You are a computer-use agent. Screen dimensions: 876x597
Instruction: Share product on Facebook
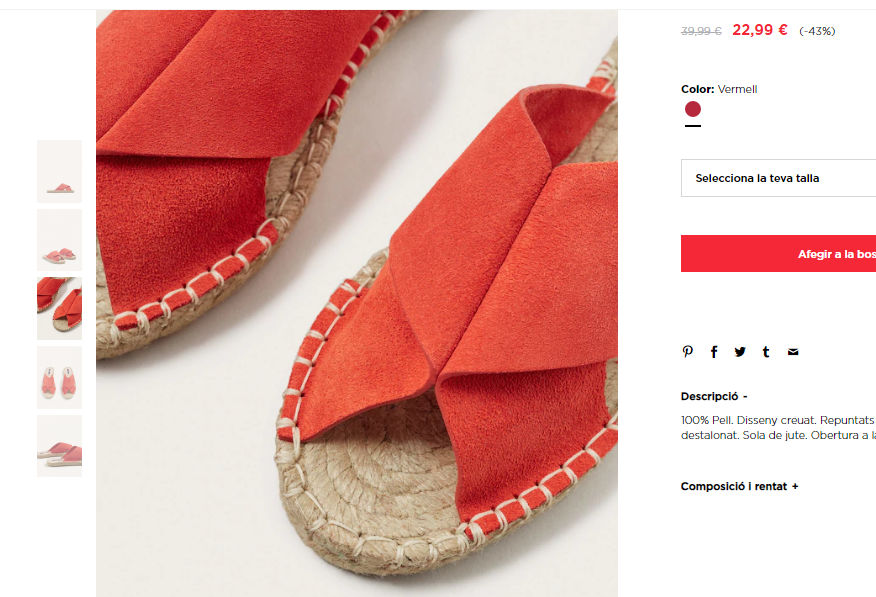pos(714,352)
